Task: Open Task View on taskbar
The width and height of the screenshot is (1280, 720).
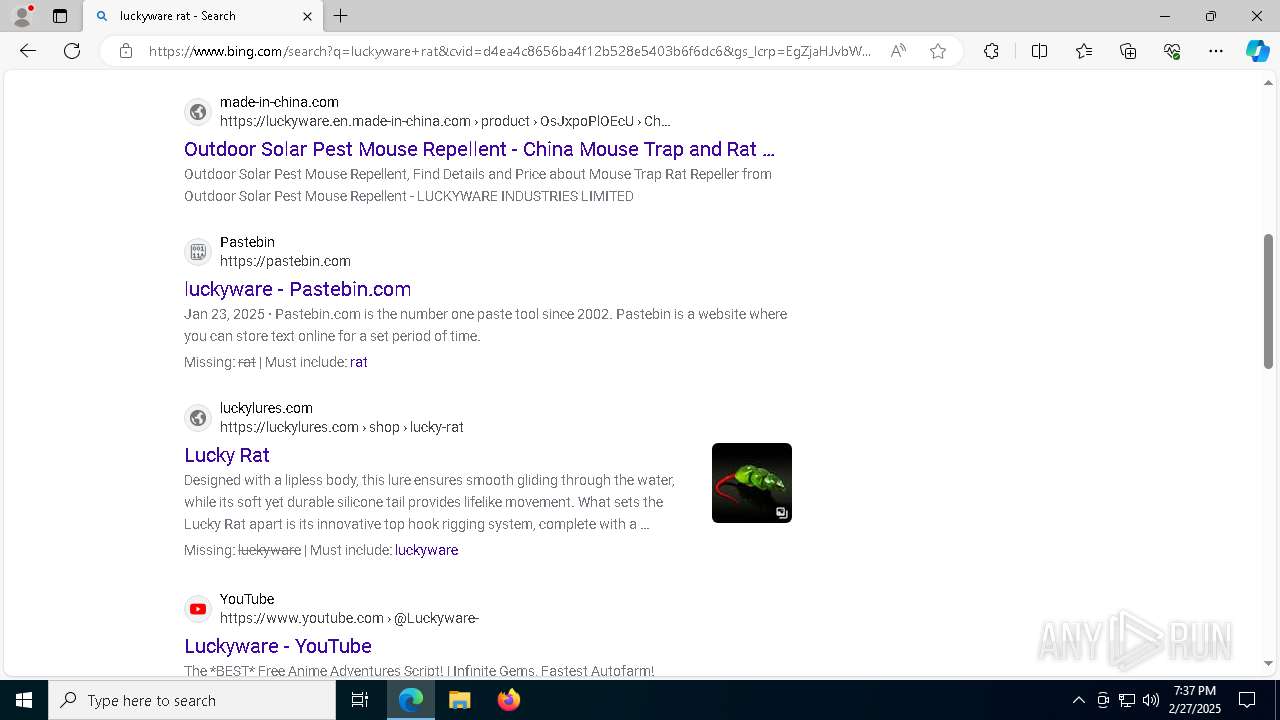Action: click(360, 700)
